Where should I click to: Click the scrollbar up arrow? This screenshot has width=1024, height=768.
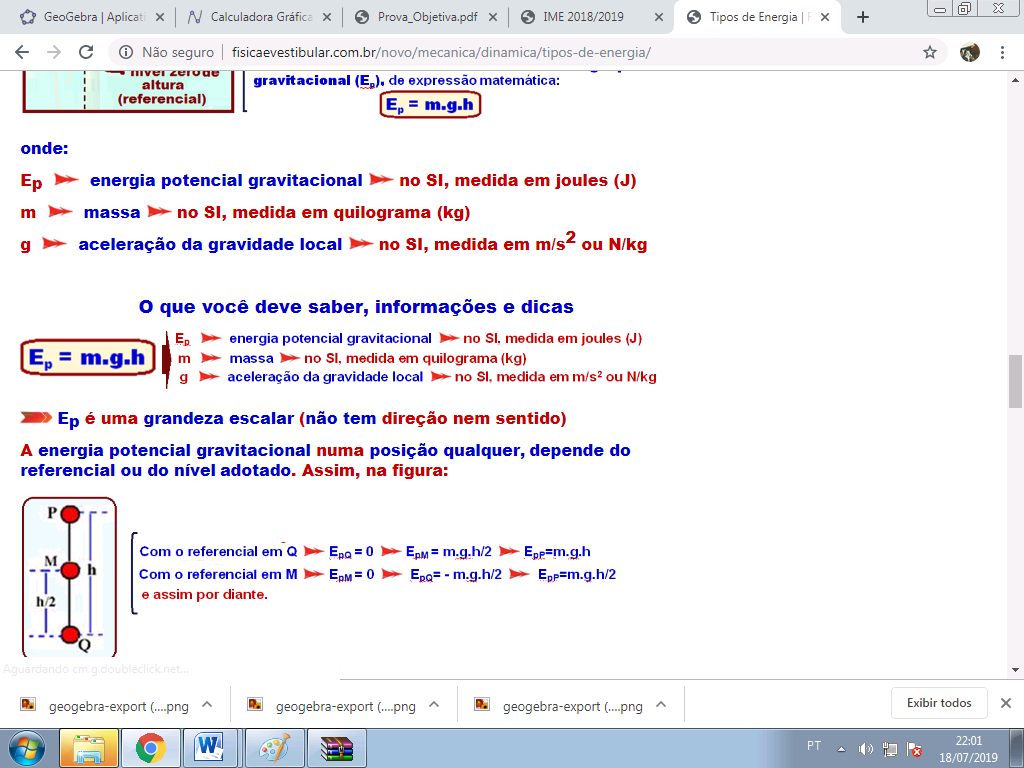(1015, 80)
